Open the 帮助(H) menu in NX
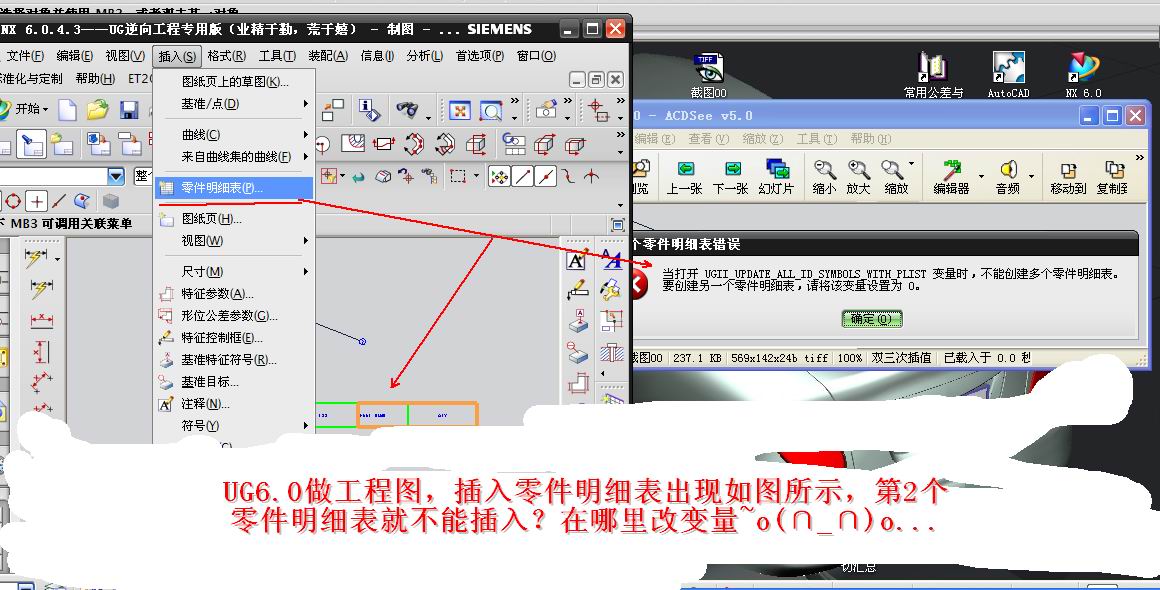Image resolution: width=1160 pixels, height=590 pixels. coord(95,78)
